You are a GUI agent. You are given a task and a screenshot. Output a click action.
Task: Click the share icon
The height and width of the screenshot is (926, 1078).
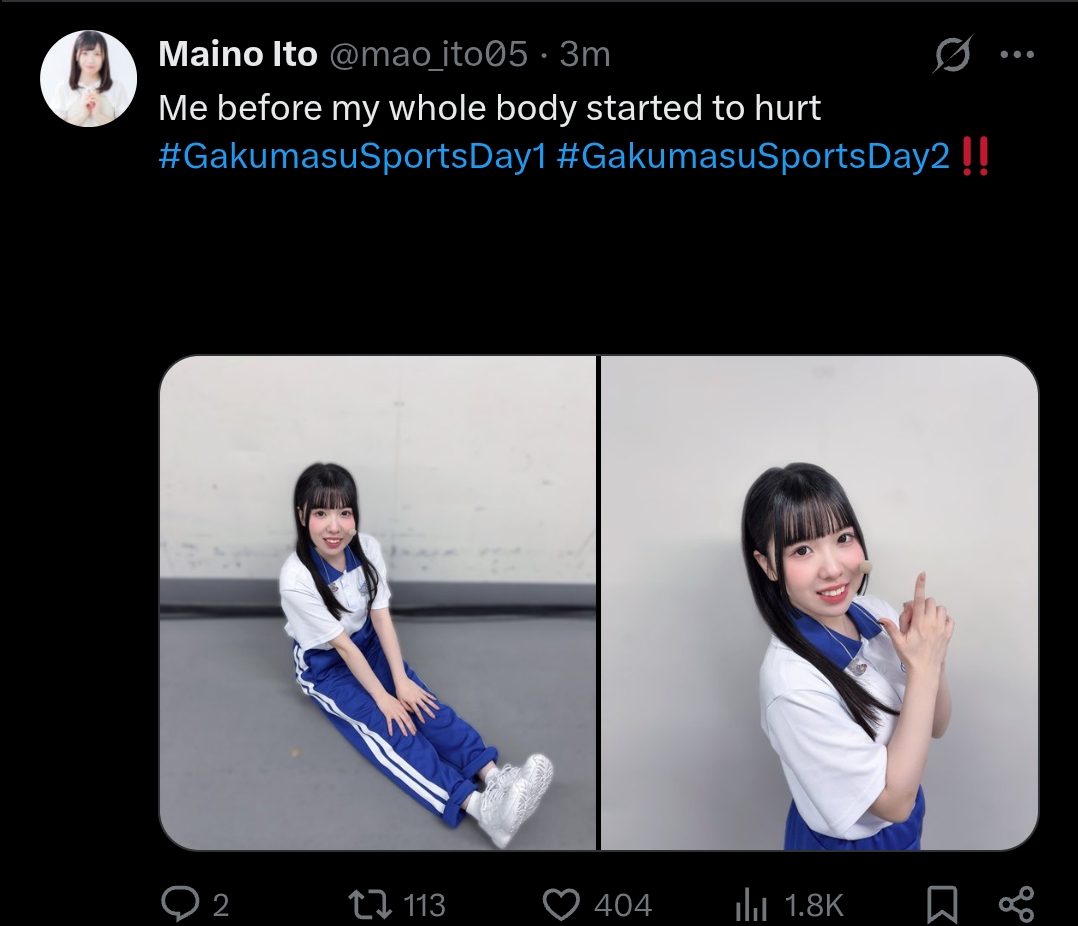1016,904
